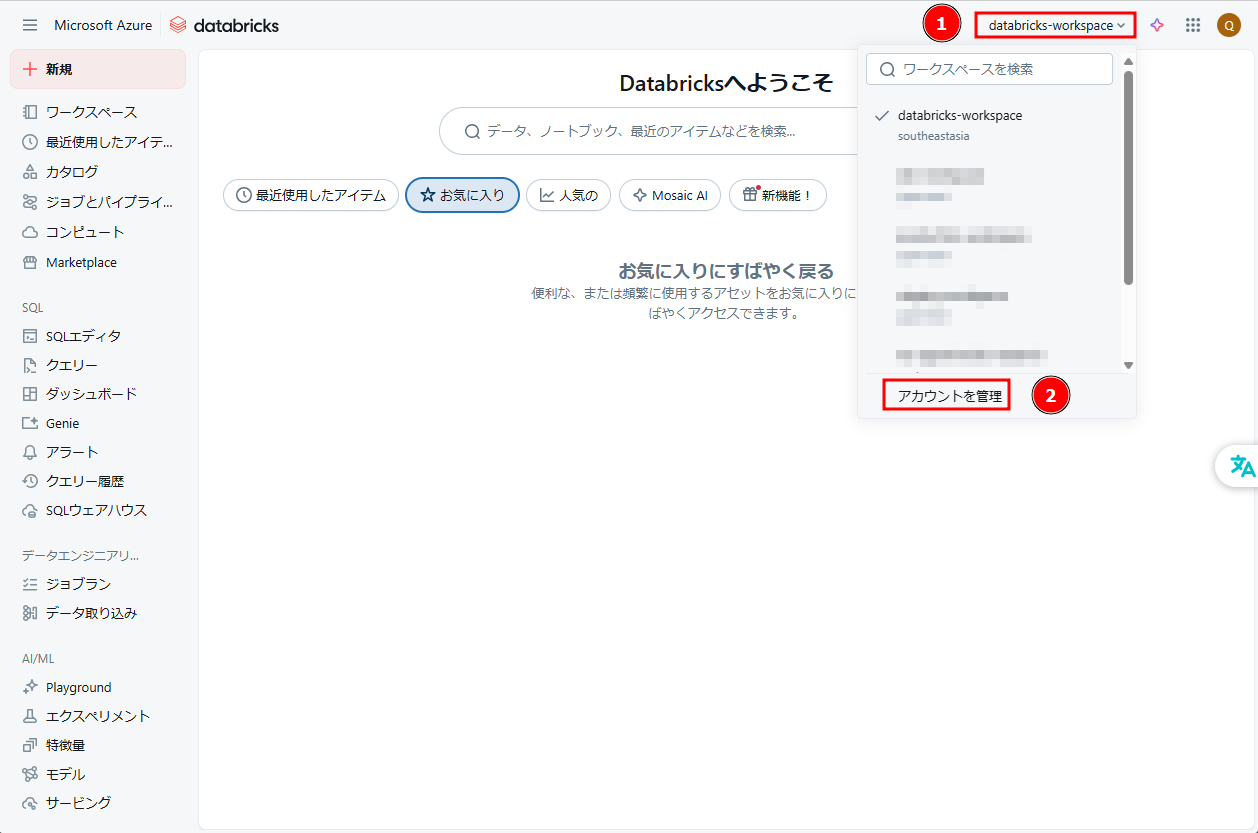The width and height of the screenshot is (1258, 833).
Task: Expand the databricks-workspace switcher dropdown
Action: [1055, 25]
